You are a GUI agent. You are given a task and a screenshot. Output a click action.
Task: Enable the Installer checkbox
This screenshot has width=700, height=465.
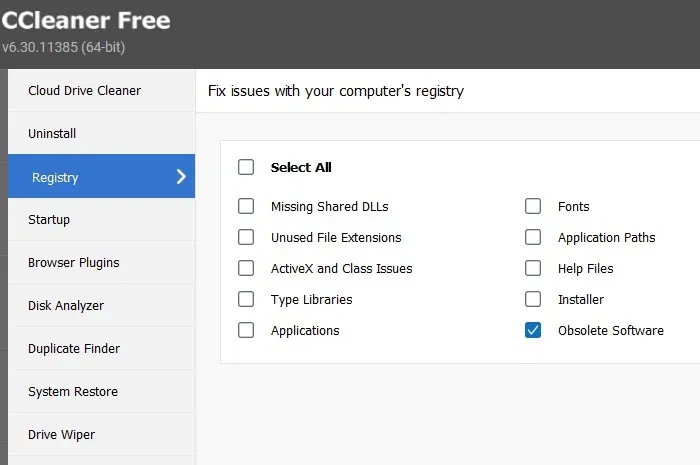[533, 299]
